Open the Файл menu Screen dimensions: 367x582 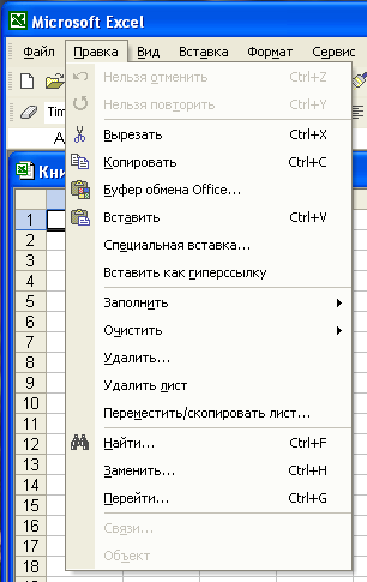[39, 52]
